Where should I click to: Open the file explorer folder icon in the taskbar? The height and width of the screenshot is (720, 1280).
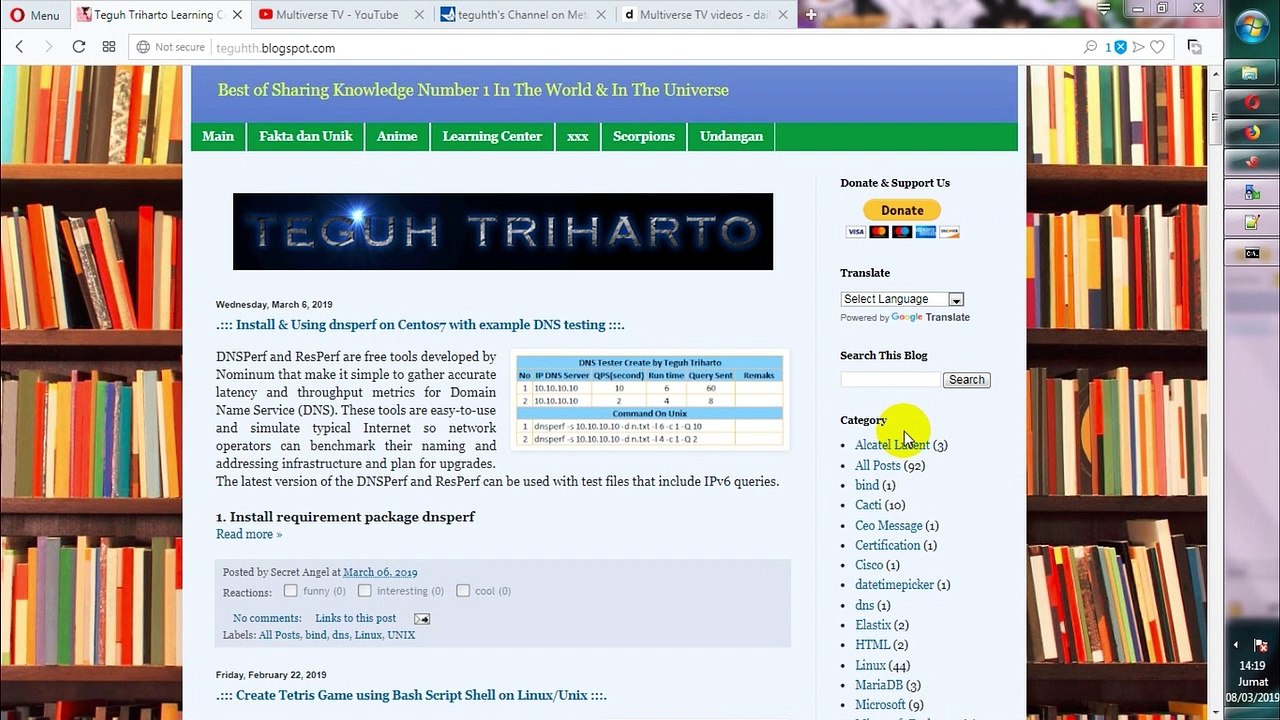tap(1251, 73)
